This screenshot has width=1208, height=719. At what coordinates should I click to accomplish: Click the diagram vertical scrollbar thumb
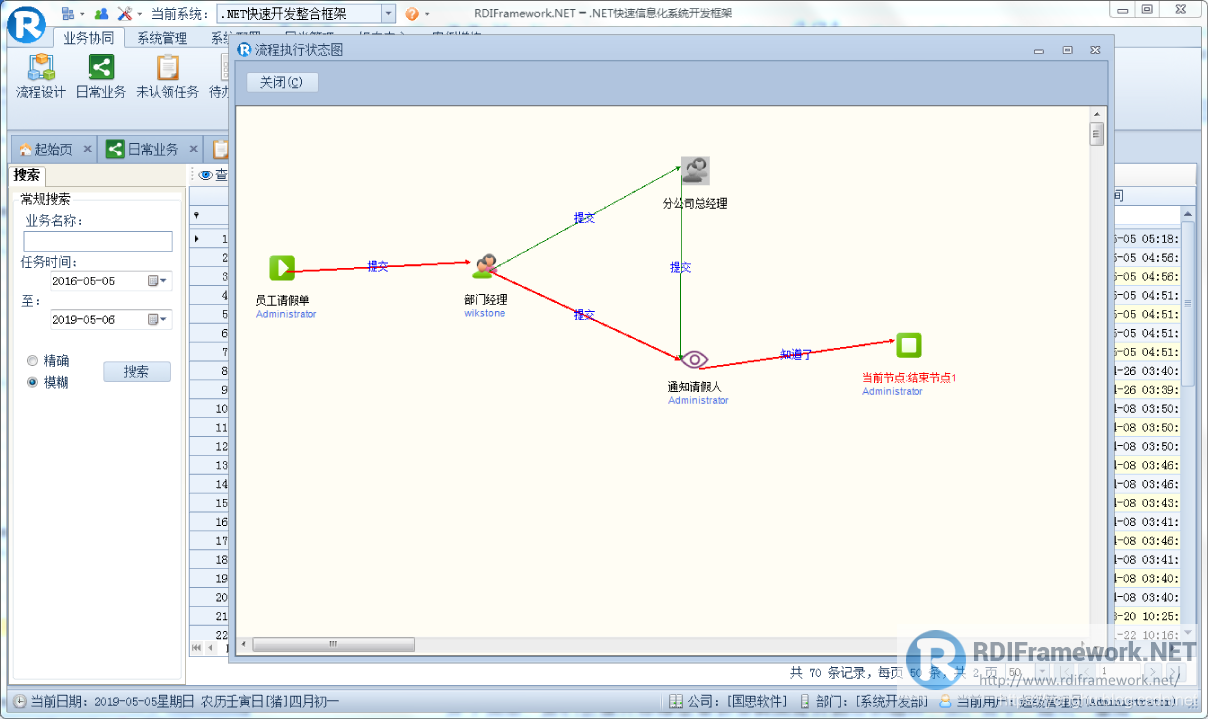(x=1097, y=134)
